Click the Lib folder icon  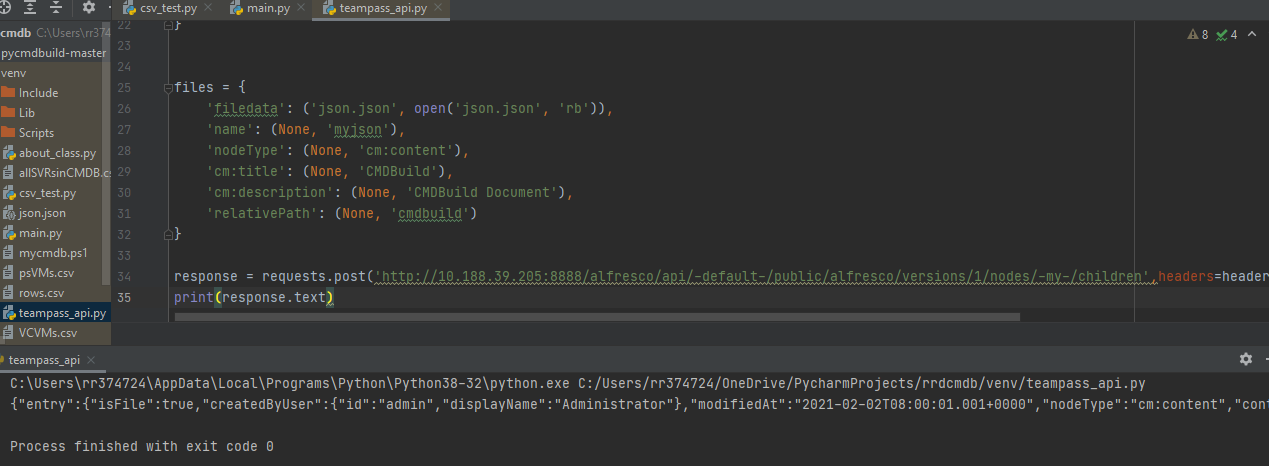[x=8, y=112]
